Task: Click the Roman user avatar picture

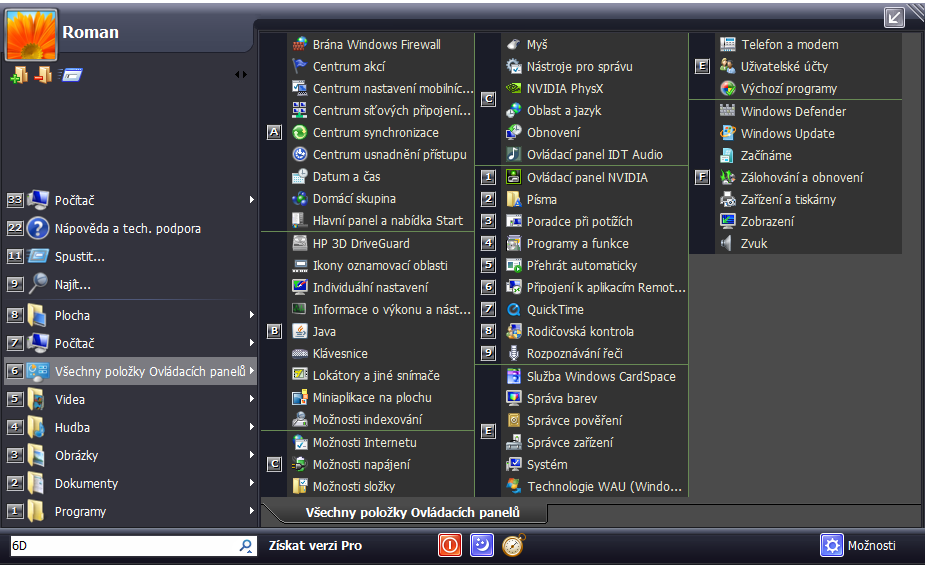Action: [31, 35]
